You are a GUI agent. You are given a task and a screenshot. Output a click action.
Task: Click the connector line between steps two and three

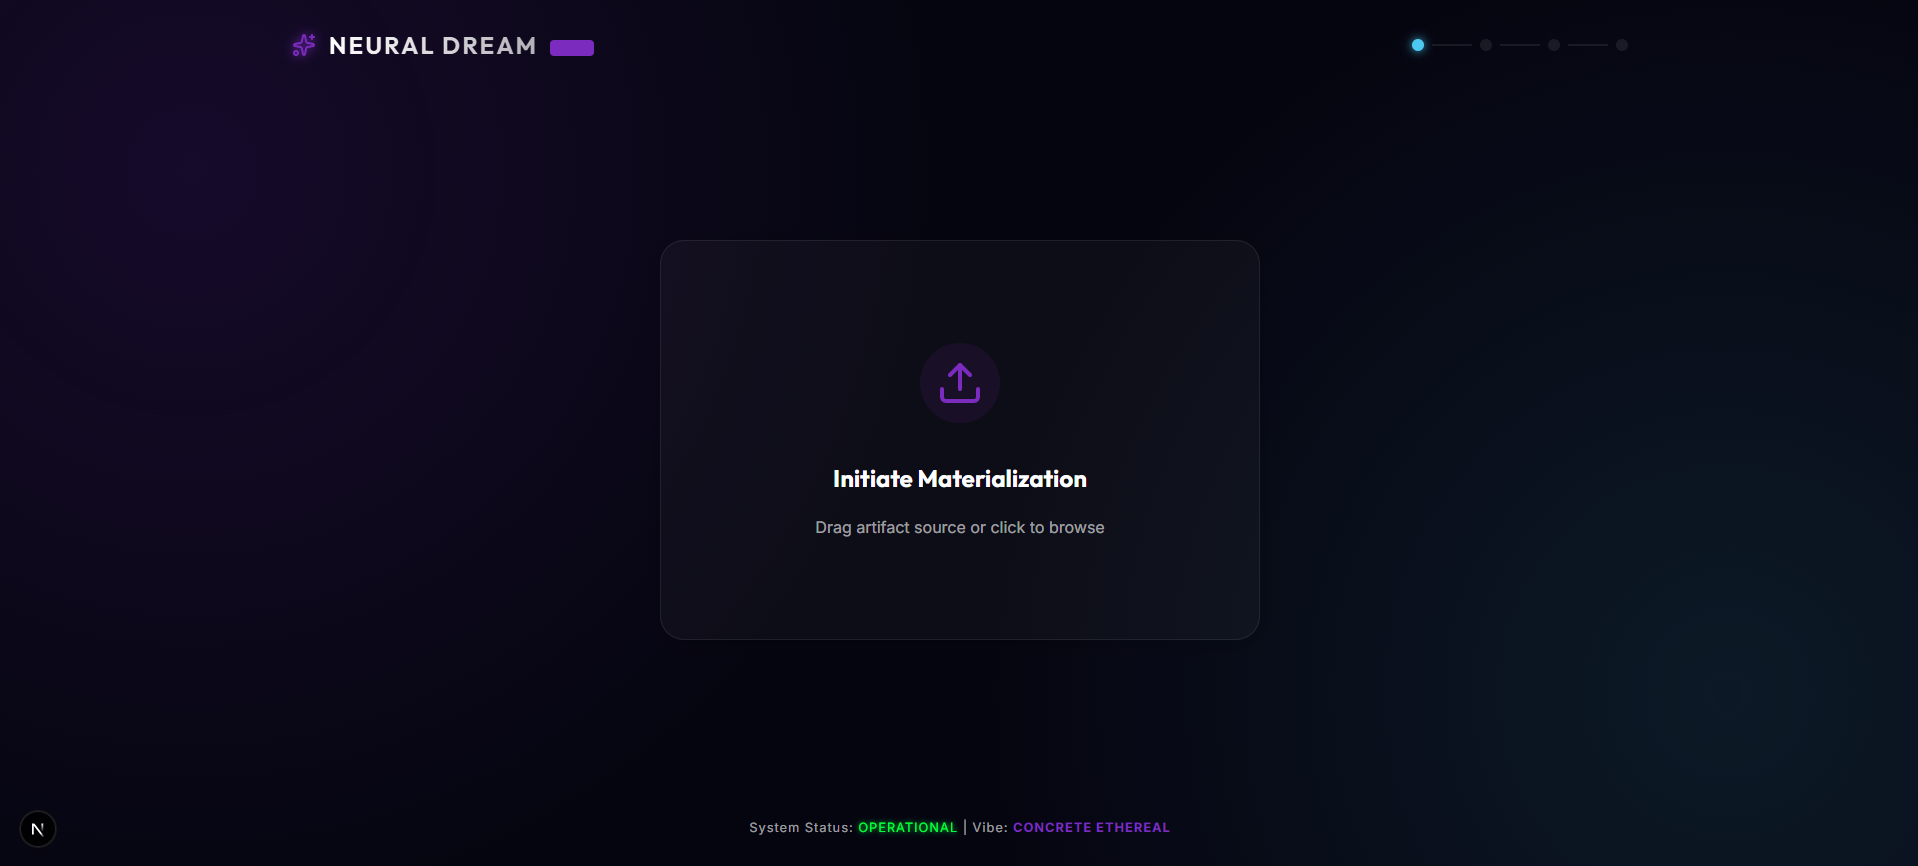[1520, 45]
